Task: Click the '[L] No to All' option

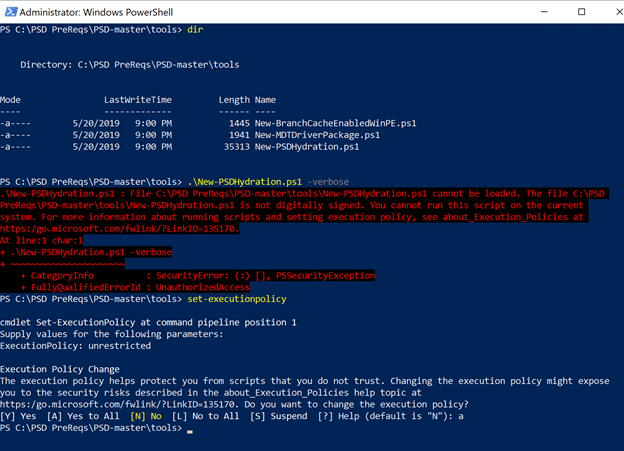Action: click(205, 416)
